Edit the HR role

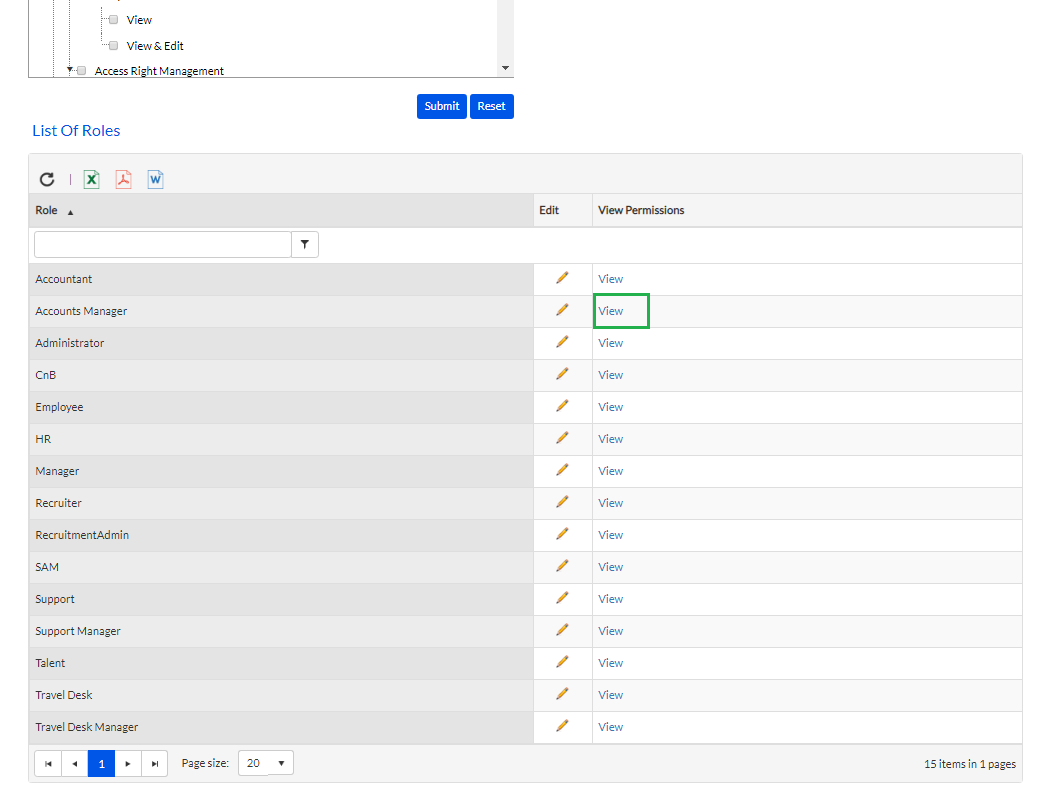tap(562, 438)
